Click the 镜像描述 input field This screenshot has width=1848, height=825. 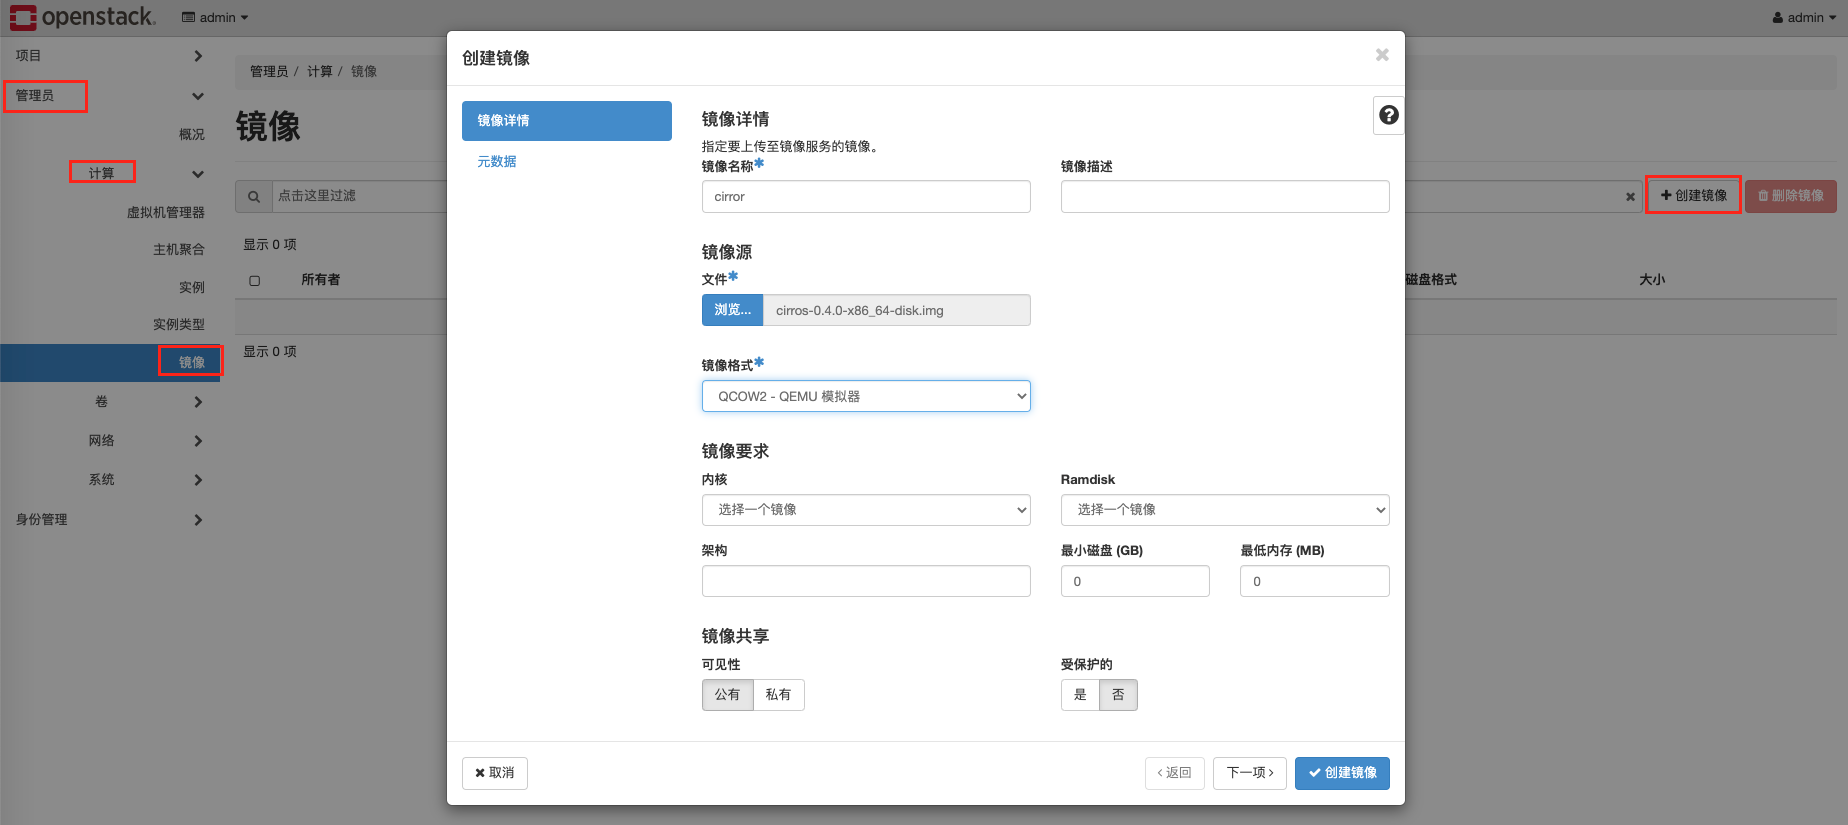pyautogui.click(x=1225, y=197)
